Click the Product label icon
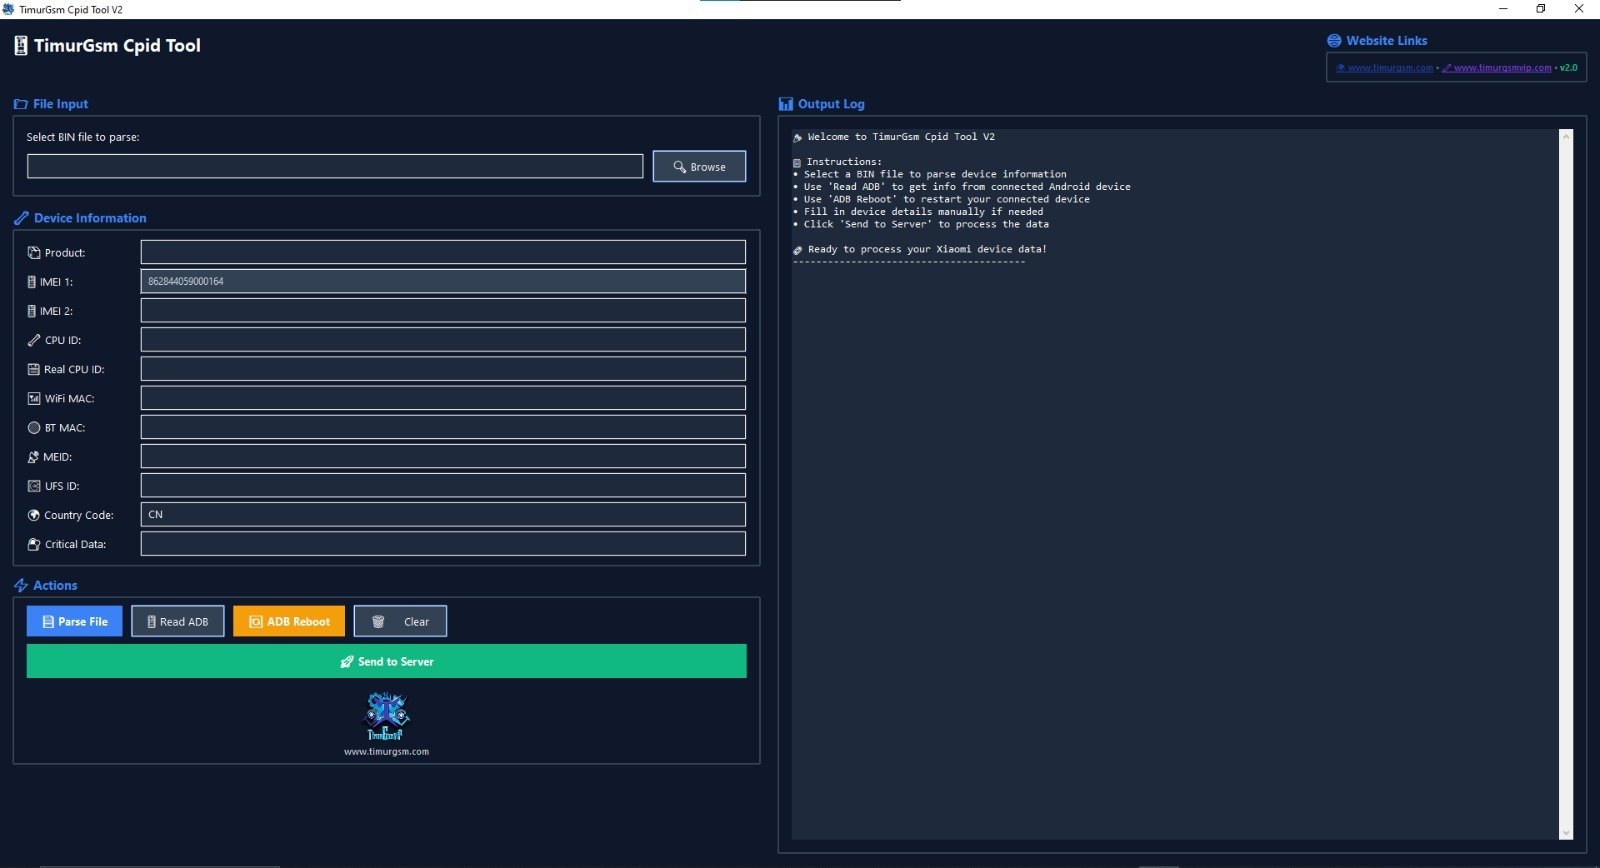Image resolution: width=1600 pixels, height=868 pixels. pyautogui.click(x=34, y=253)
